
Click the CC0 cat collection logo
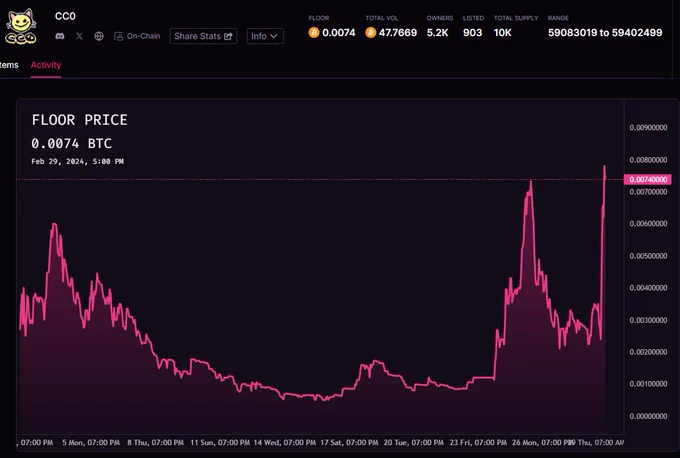click(20, 27)
